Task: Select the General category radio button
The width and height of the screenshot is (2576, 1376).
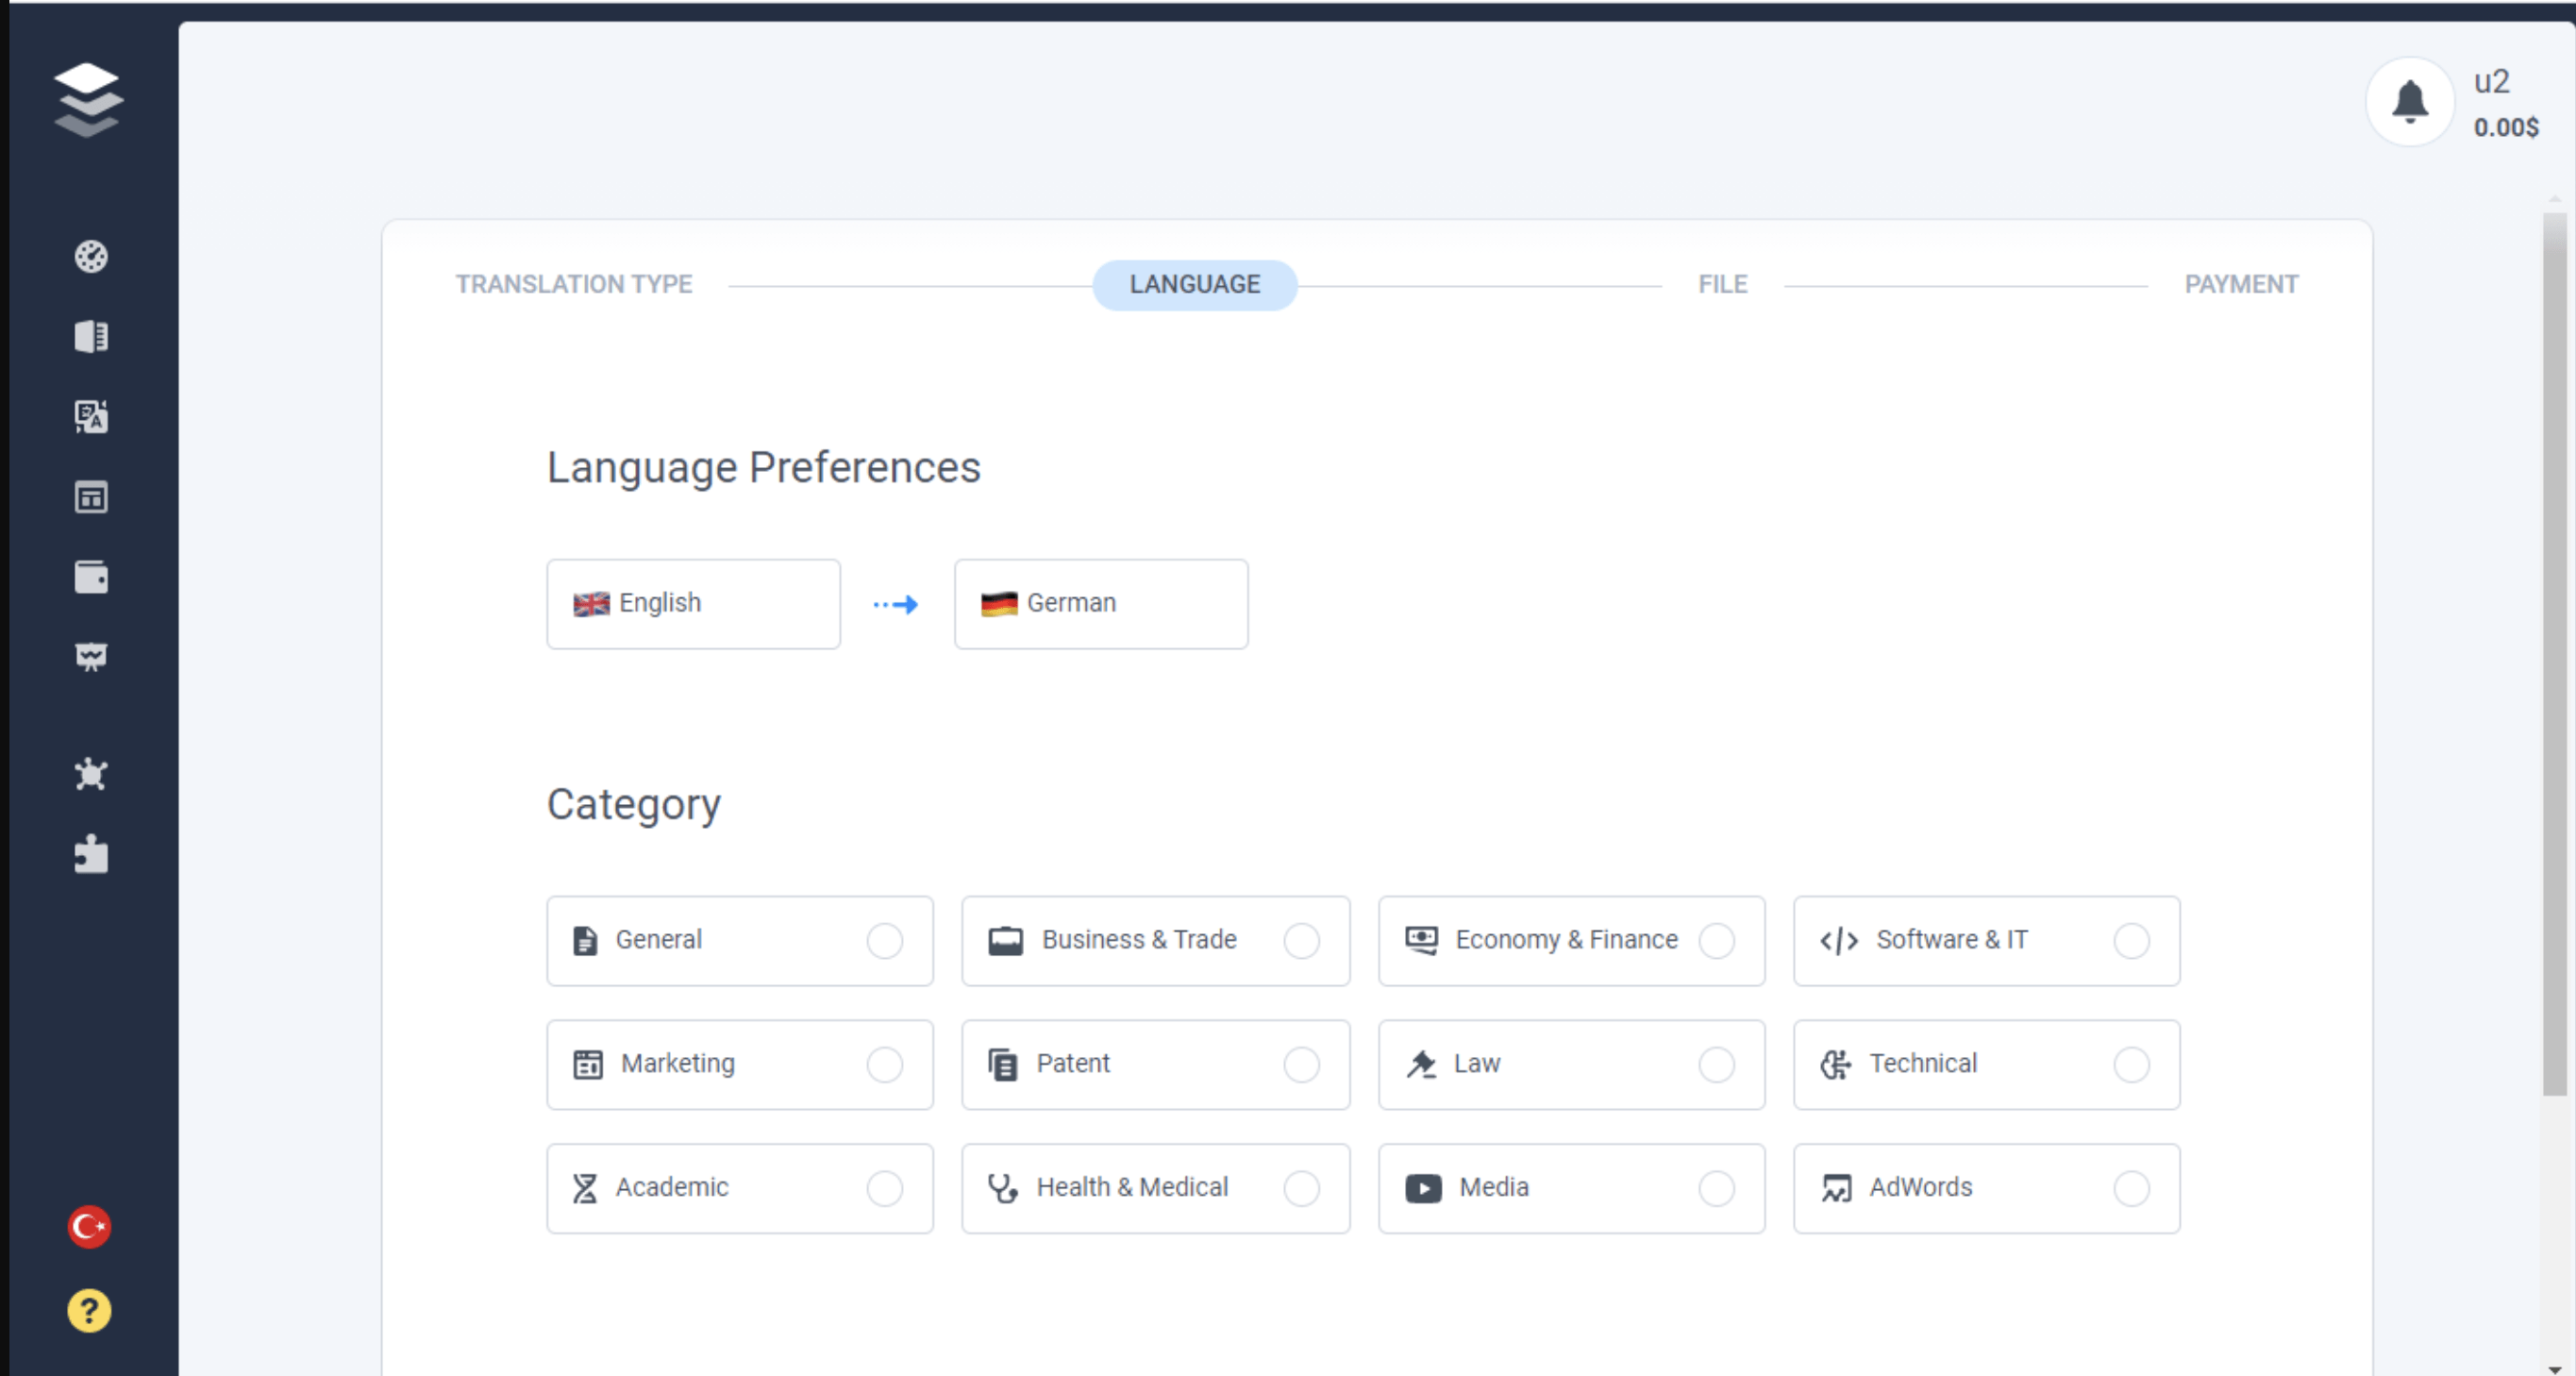Action: tap(884, 940)
